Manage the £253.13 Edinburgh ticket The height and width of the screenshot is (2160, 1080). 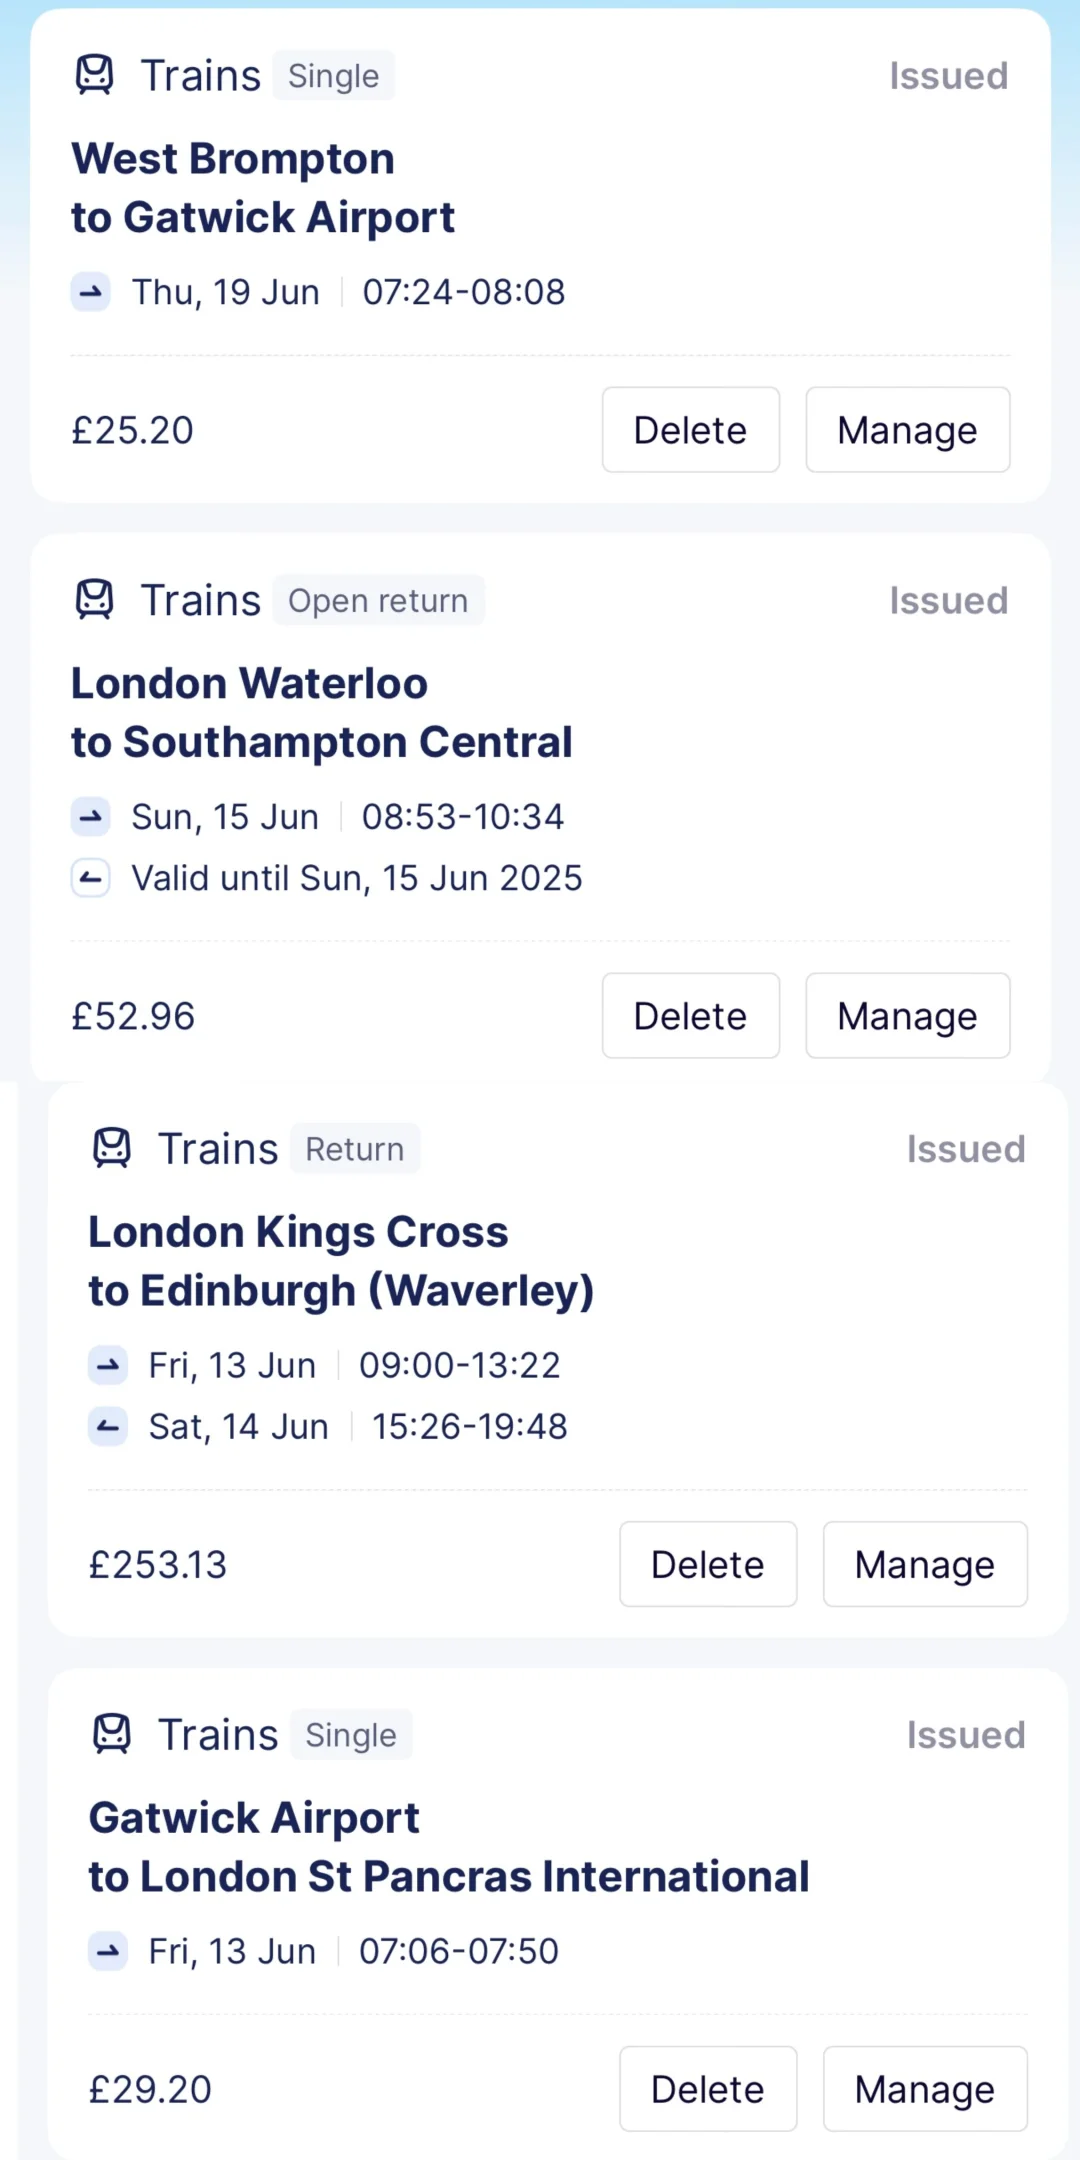click(x=924, y=1564)
